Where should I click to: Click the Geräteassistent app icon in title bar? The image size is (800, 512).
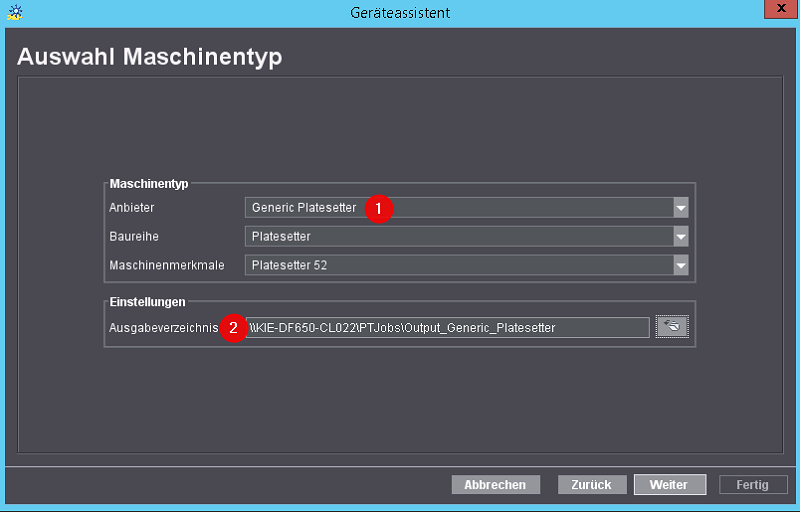14,12
